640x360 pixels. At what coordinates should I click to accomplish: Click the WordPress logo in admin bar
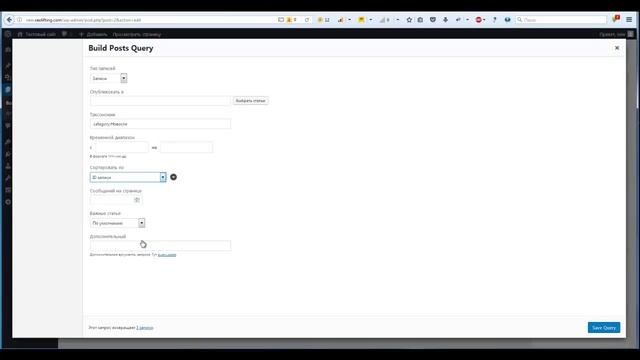click(8, 34)
